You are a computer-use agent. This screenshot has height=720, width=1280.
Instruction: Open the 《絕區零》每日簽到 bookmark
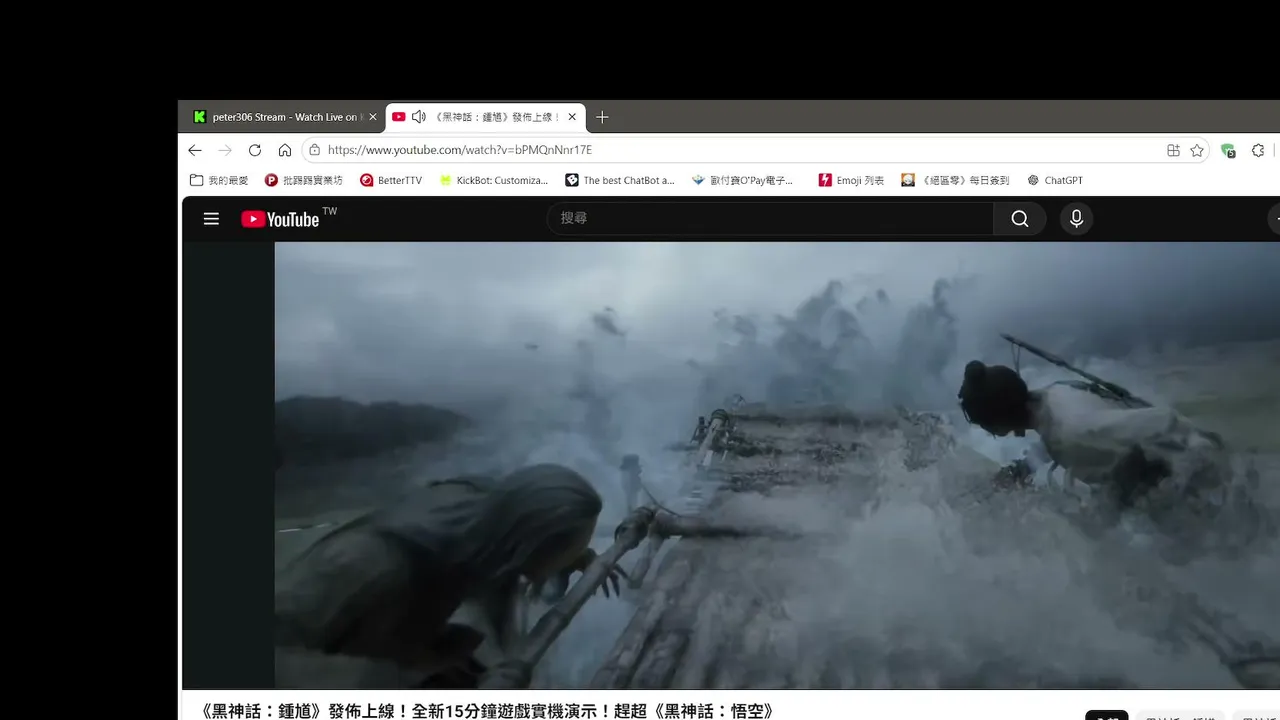[955, 180]
